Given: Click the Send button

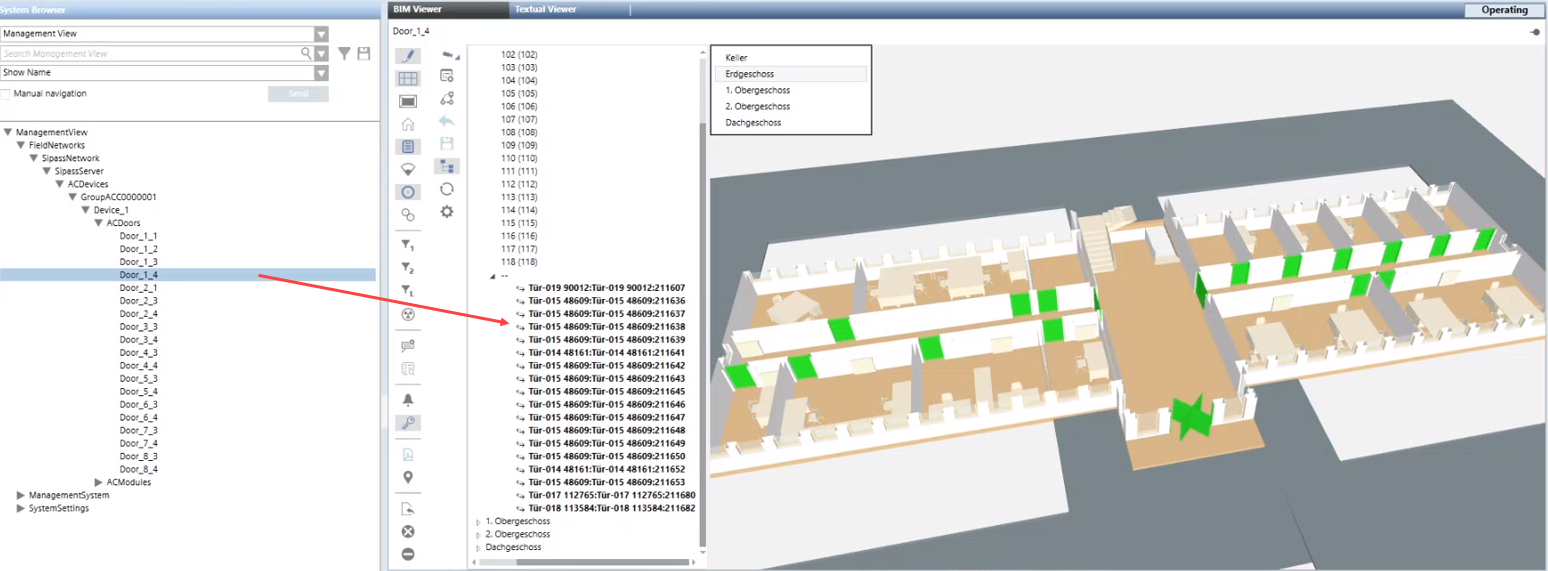Looking at the screenshot, I should pyautogui.click(x=298, y=94).
